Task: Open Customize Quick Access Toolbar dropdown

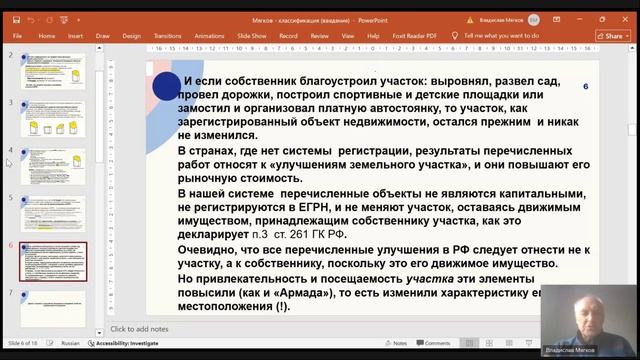Action: (78, 20)
